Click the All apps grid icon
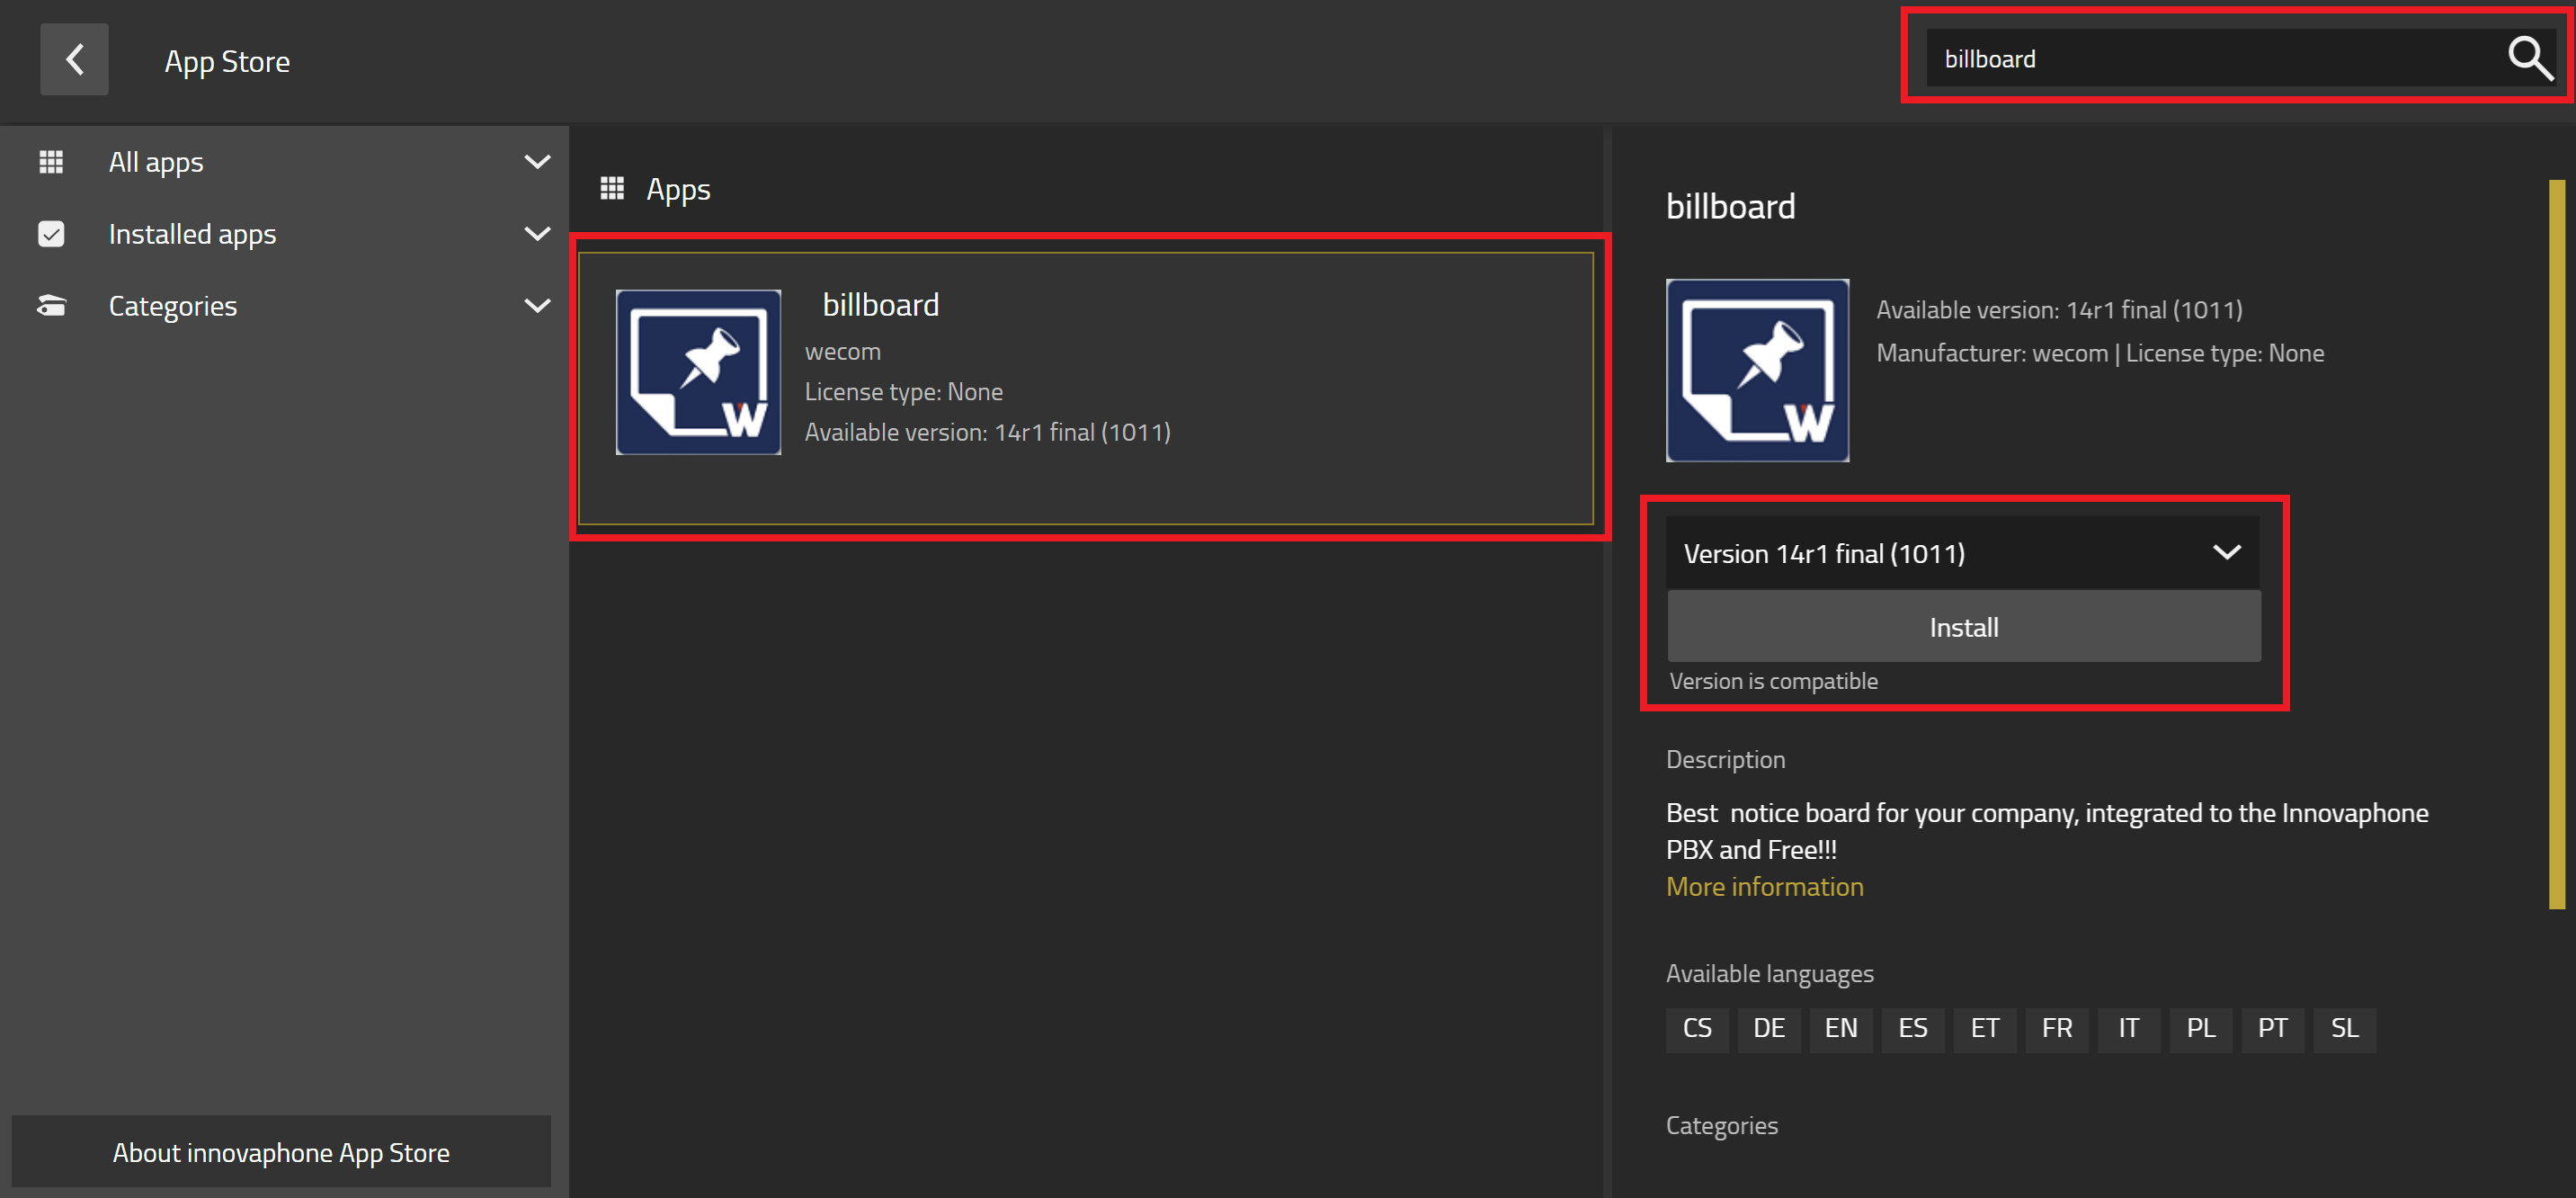Screen dimensions: 2576x1198 [51, 162]
